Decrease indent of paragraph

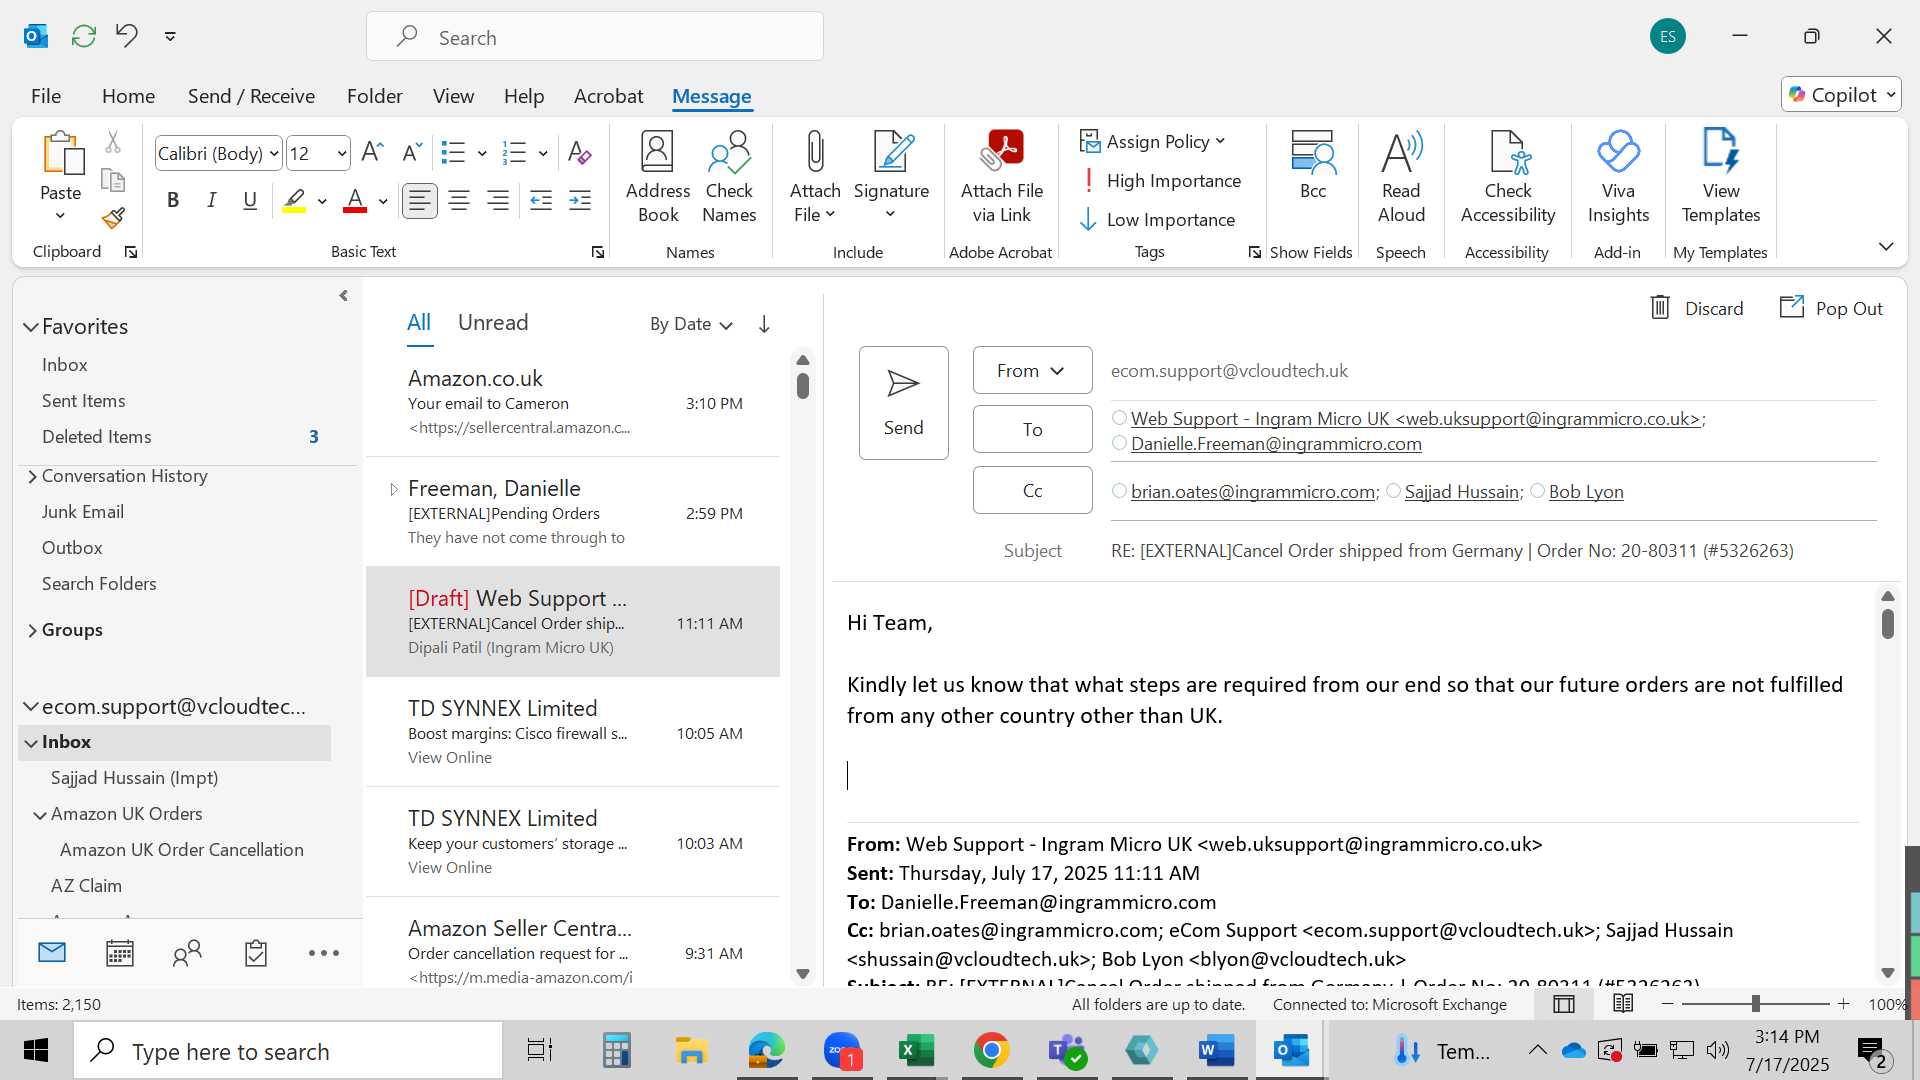pyautogui.click(x=541, y=200)
